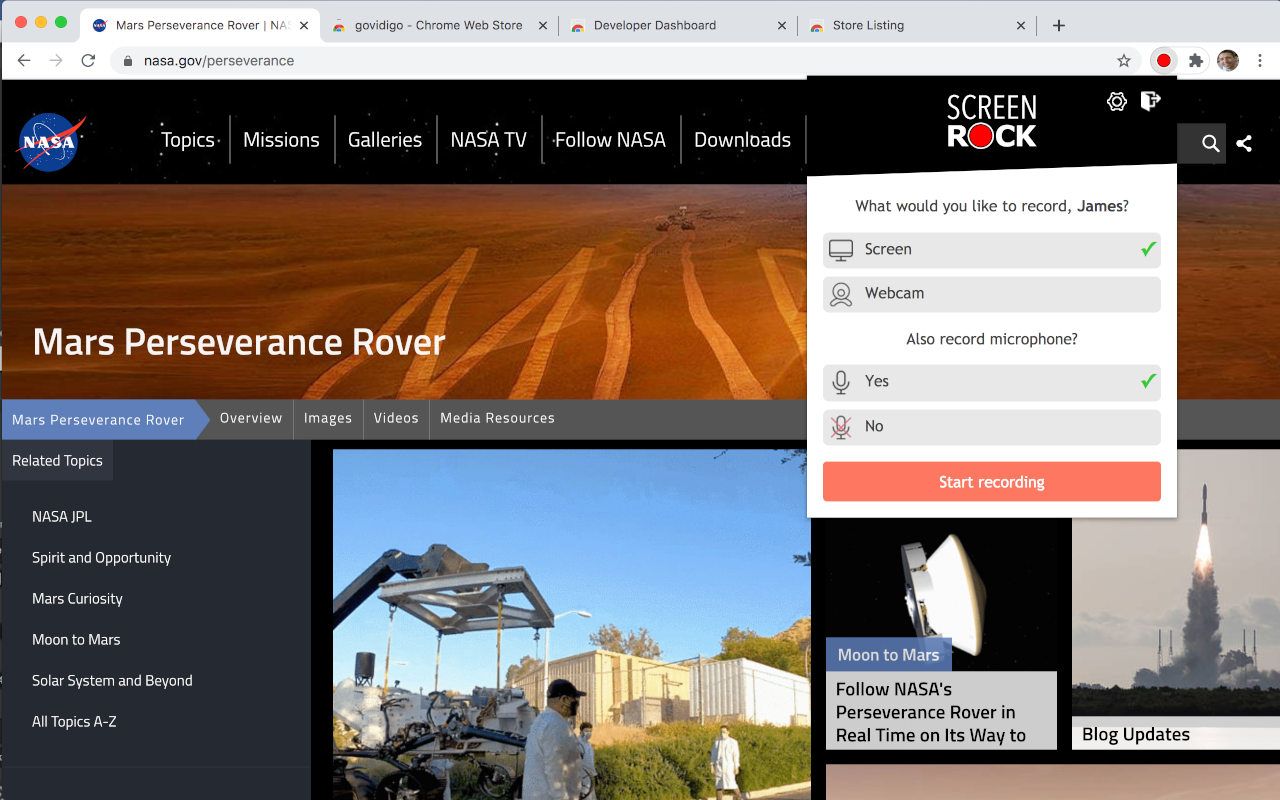The height and width of the screenshot is (800, 1280).
Task: Select Webcam as recording source
Action: (992, 294)
